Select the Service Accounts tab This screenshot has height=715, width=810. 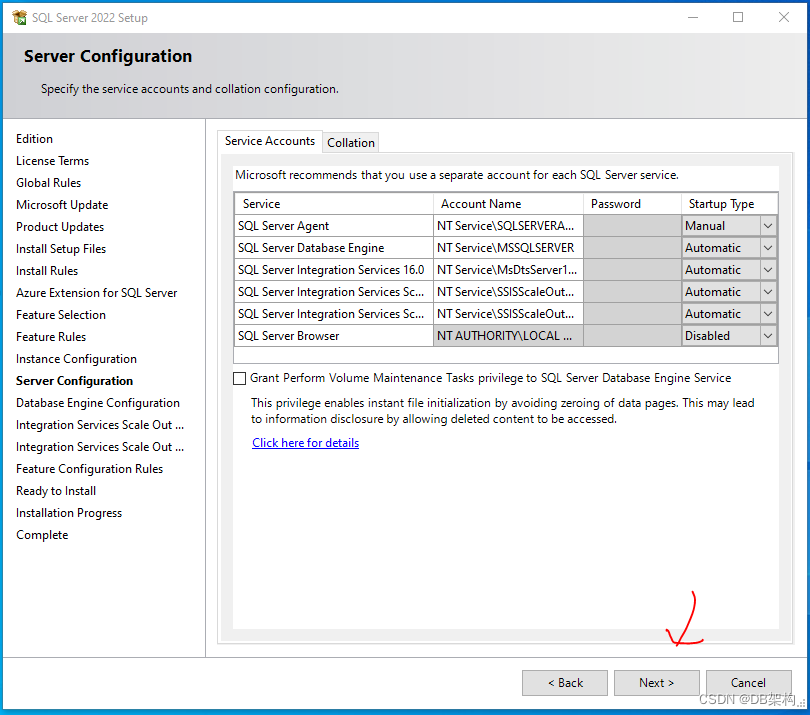pyautogui.click(x=269, y=141)
